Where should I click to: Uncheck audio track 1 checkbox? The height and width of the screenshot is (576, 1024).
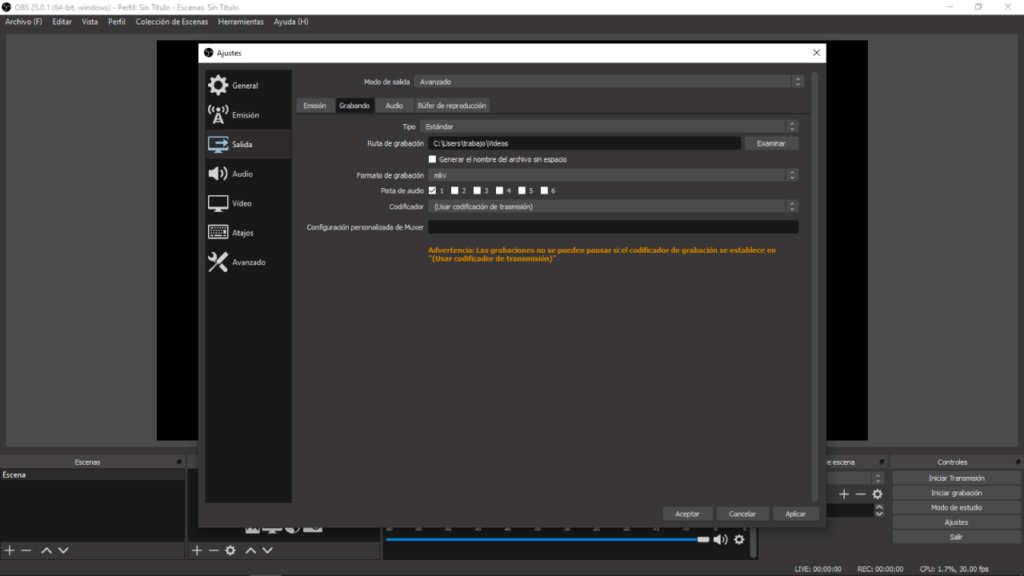click(433, 190)
